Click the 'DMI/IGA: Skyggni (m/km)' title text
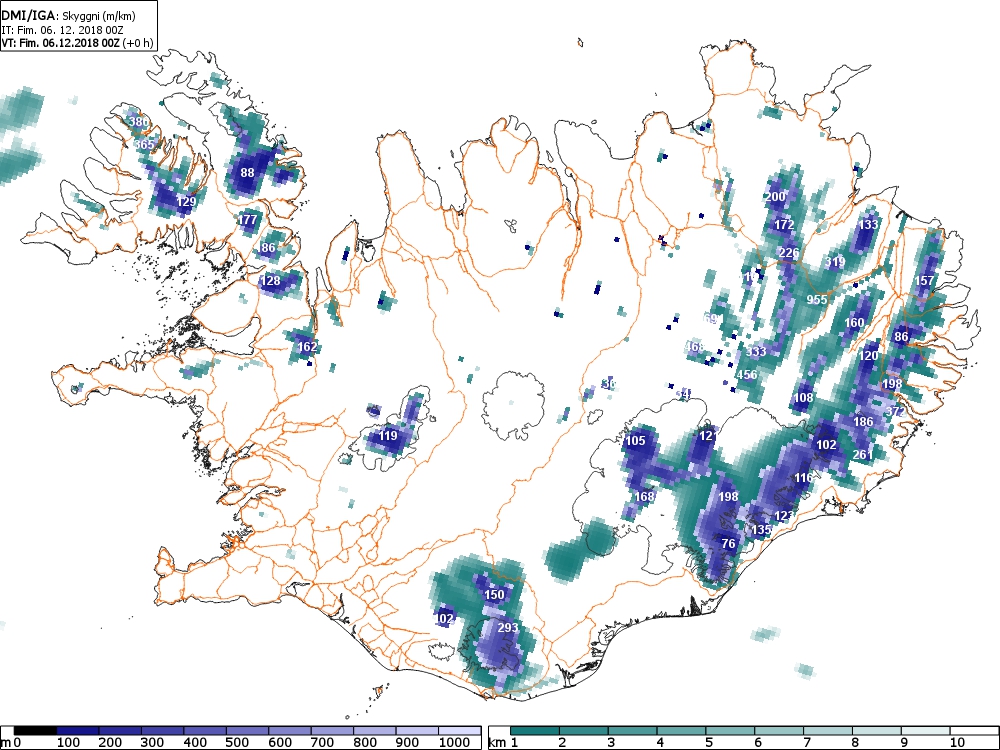 68,16
